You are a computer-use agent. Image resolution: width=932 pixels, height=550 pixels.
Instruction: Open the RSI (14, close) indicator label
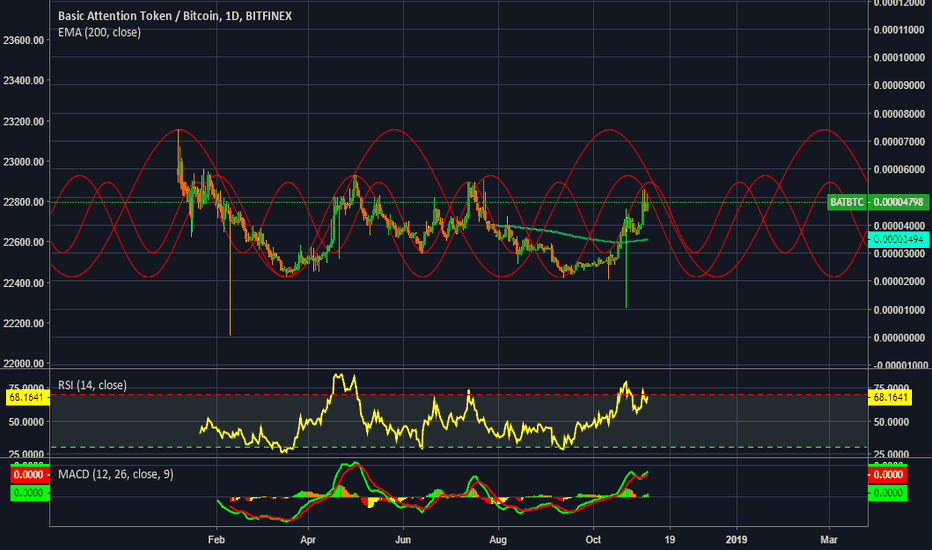92,385
